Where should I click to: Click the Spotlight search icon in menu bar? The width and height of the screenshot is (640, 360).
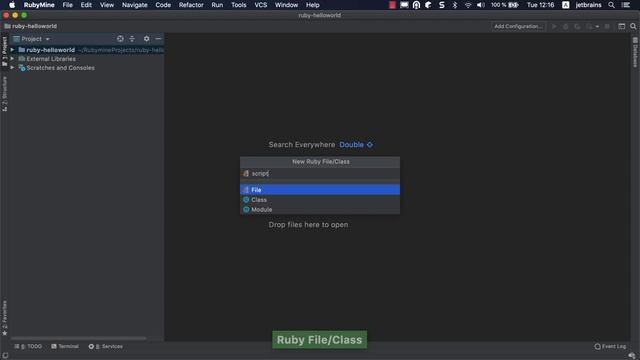[x=611, y=5]
